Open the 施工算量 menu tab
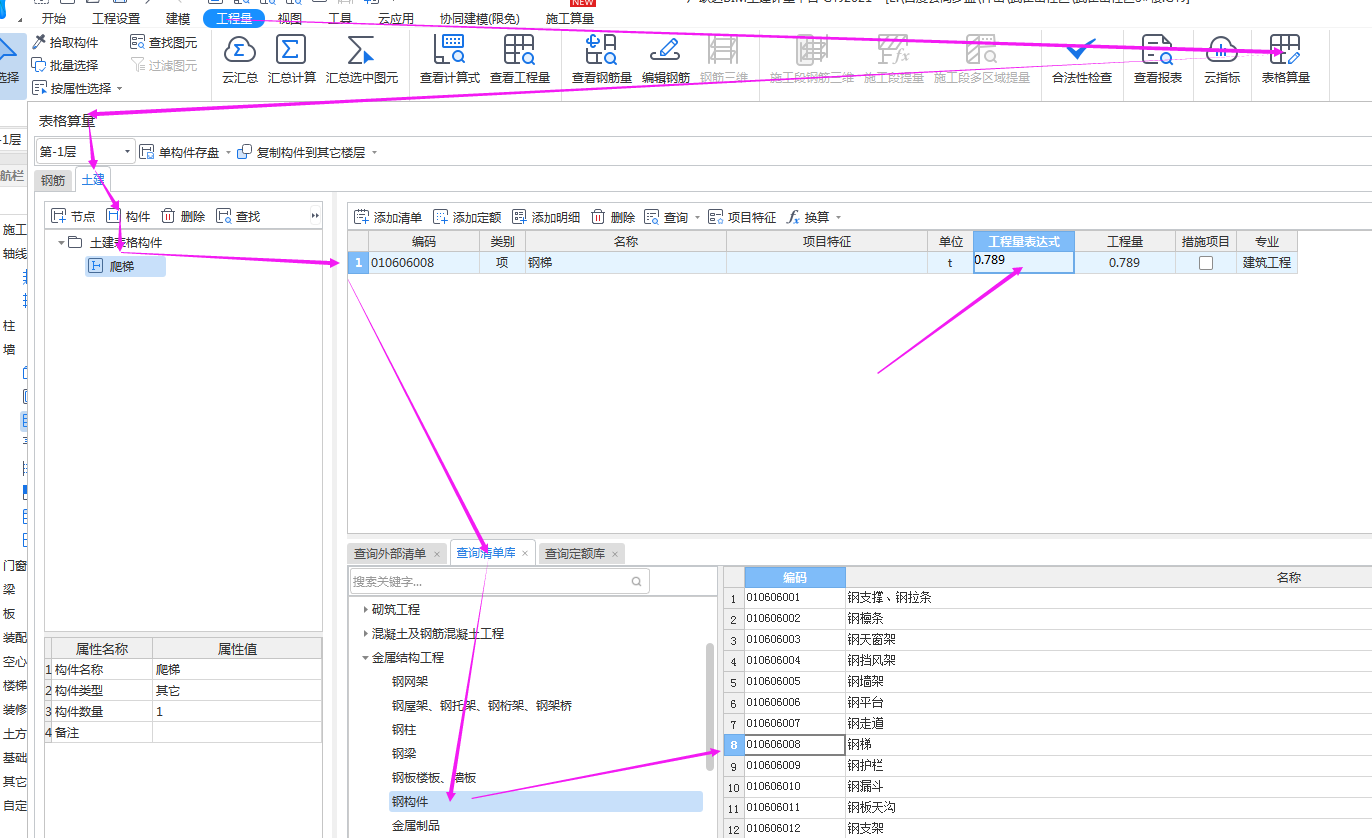1372x838 pixels. pyautogui.click(x=570, y=18)
